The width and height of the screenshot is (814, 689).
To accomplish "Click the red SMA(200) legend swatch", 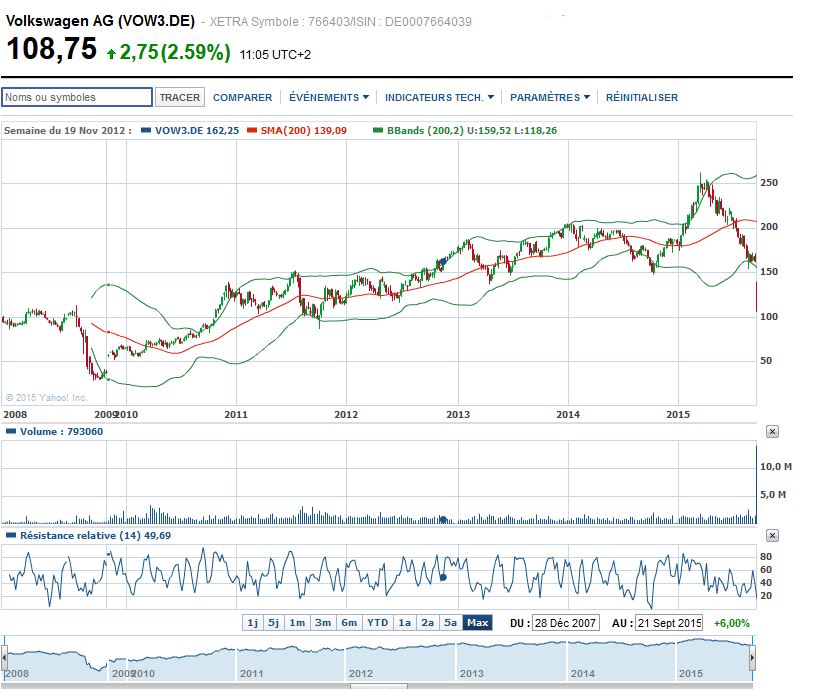I will point(252,130).
